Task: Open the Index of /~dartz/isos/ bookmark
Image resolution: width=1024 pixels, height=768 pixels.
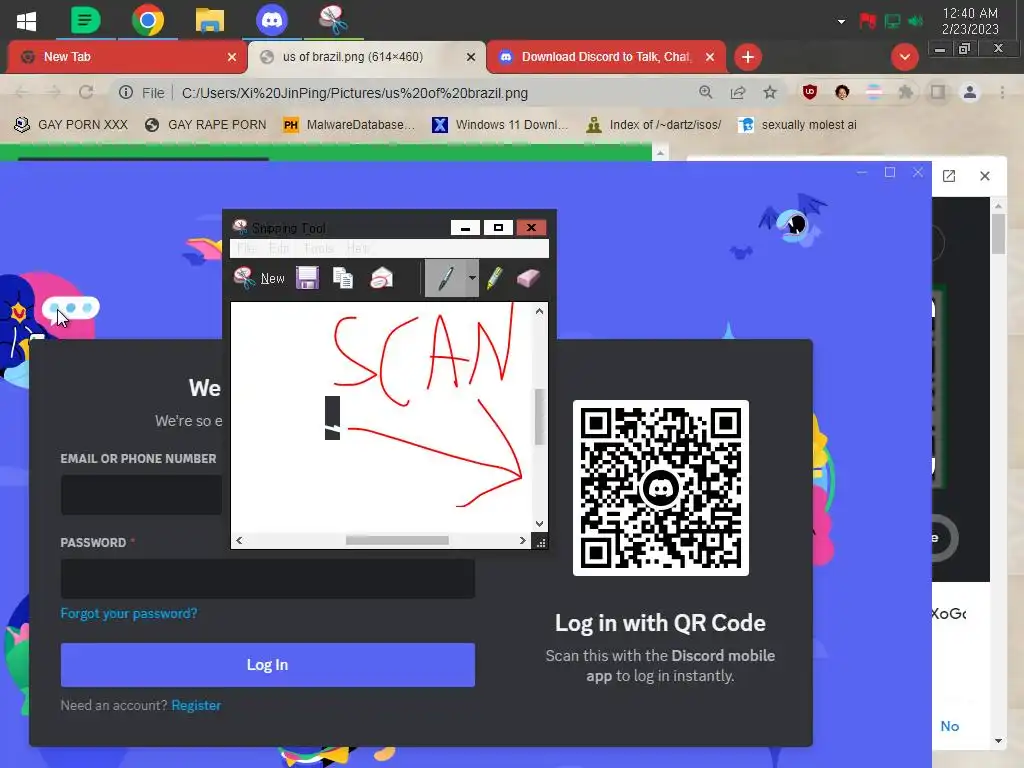Action: click(x=654, y=125)
